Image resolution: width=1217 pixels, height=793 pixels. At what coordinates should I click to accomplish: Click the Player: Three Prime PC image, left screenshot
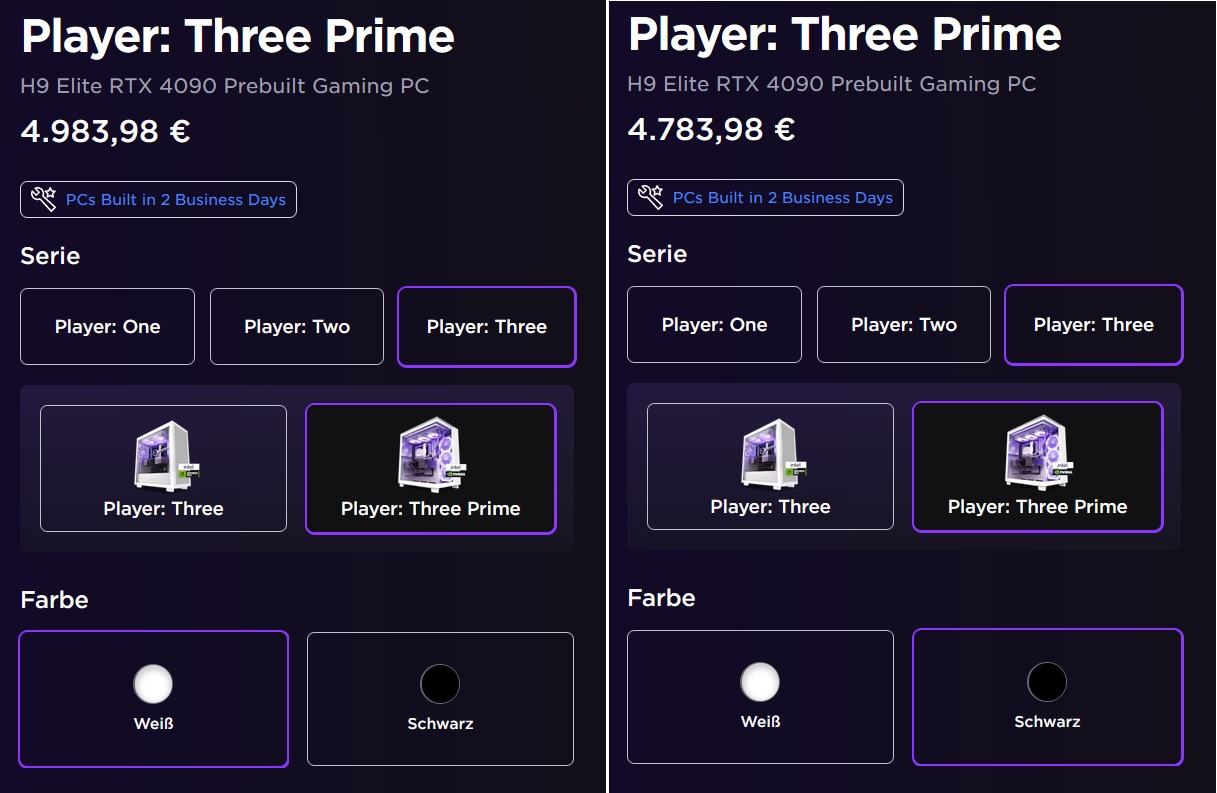pyautogui.click(x=430, y=457)
